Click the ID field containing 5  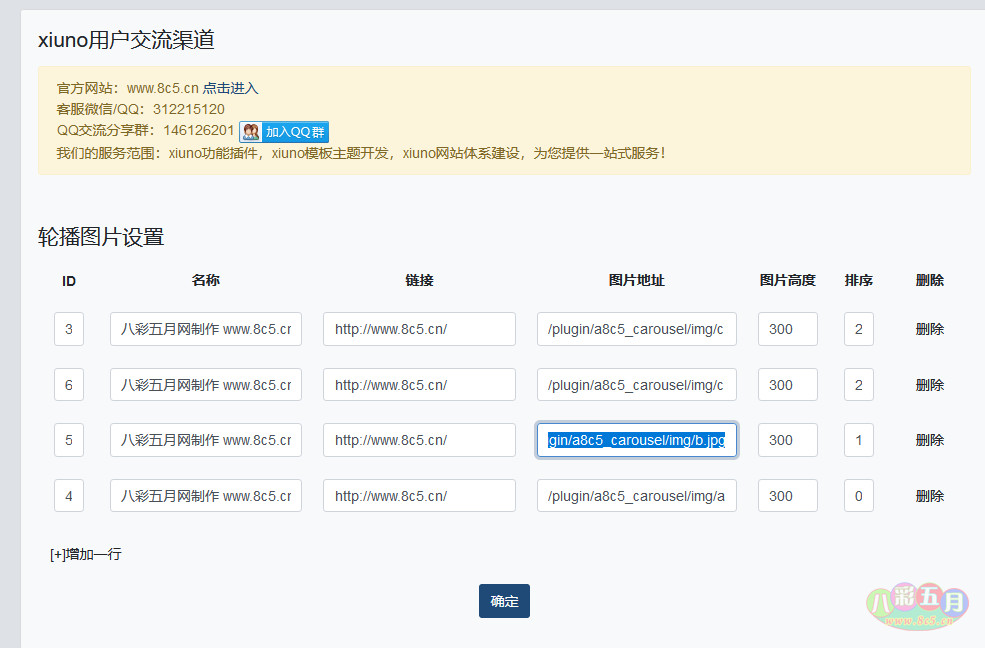[x=69, y=440]
